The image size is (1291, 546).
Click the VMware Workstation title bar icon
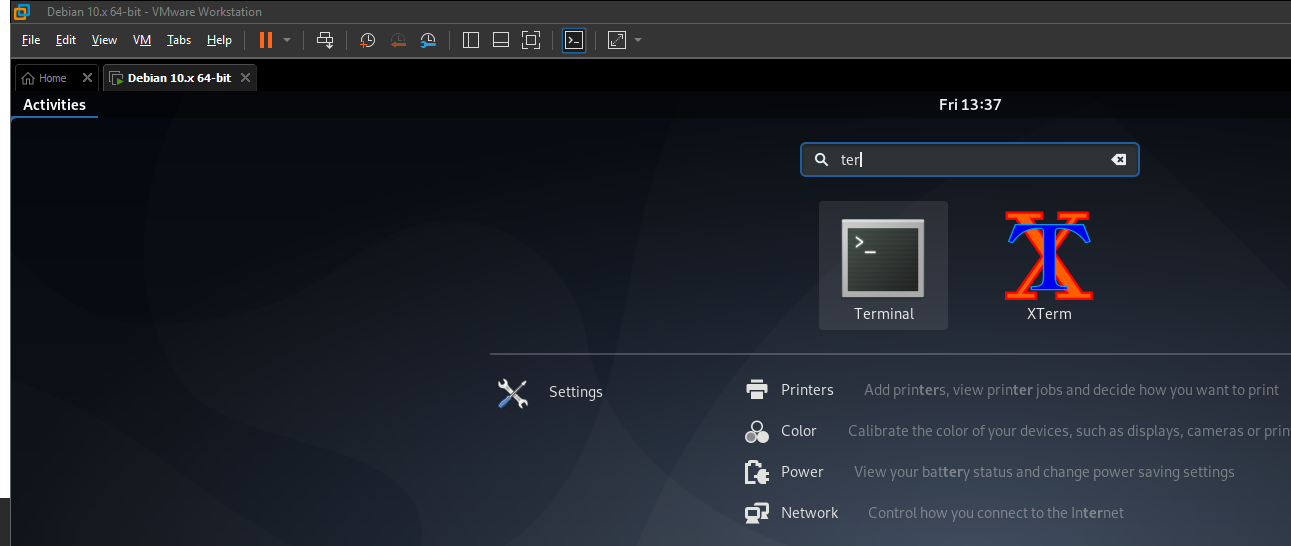point(23,12)
